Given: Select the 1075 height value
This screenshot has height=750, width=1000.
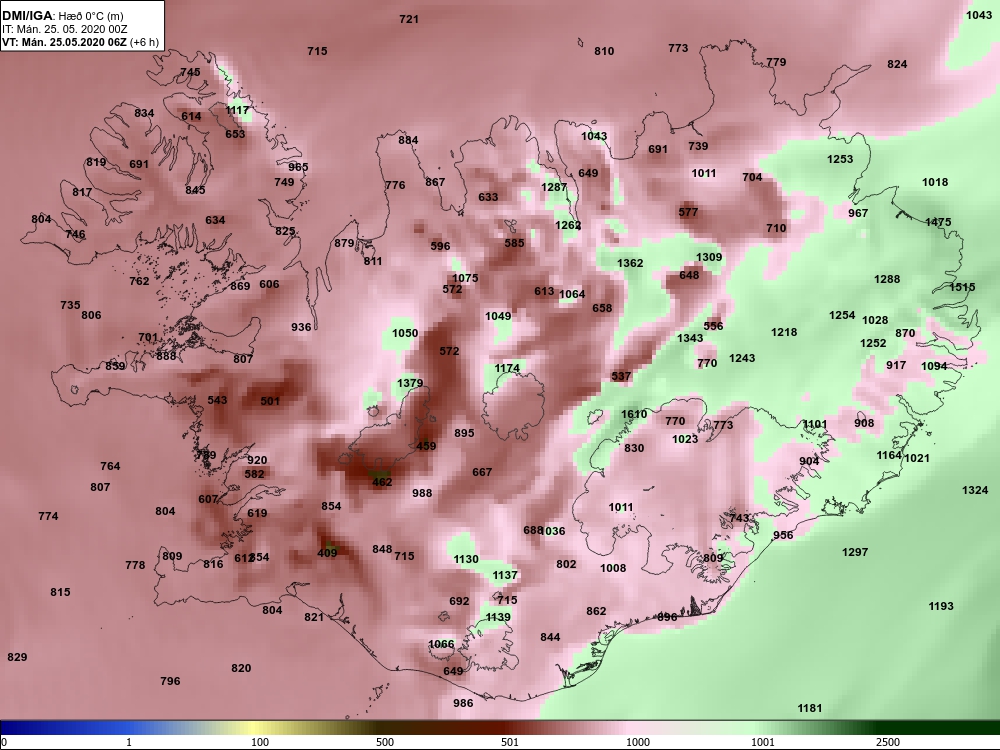Looking at the screenshot, I should click(465, 278).
